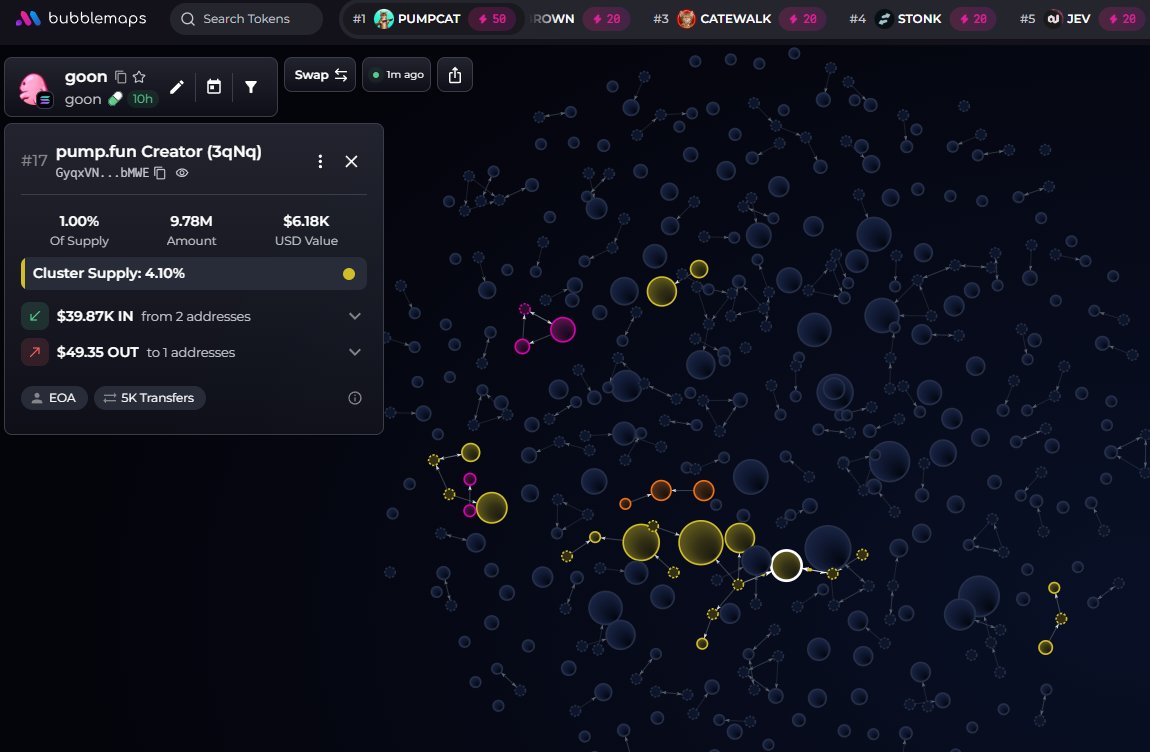
Task: Open the info icon in wallet panel
Action: coord(355,398)
